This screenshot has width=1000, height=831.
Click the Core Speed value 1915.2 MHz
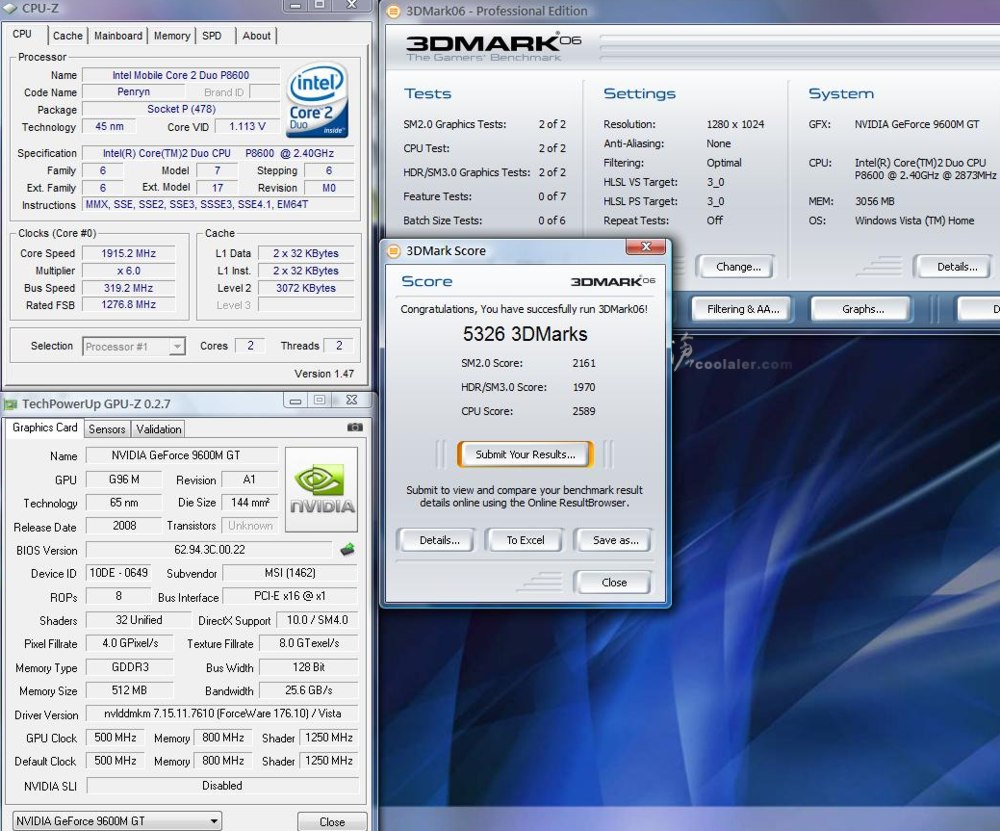(129, 253)
